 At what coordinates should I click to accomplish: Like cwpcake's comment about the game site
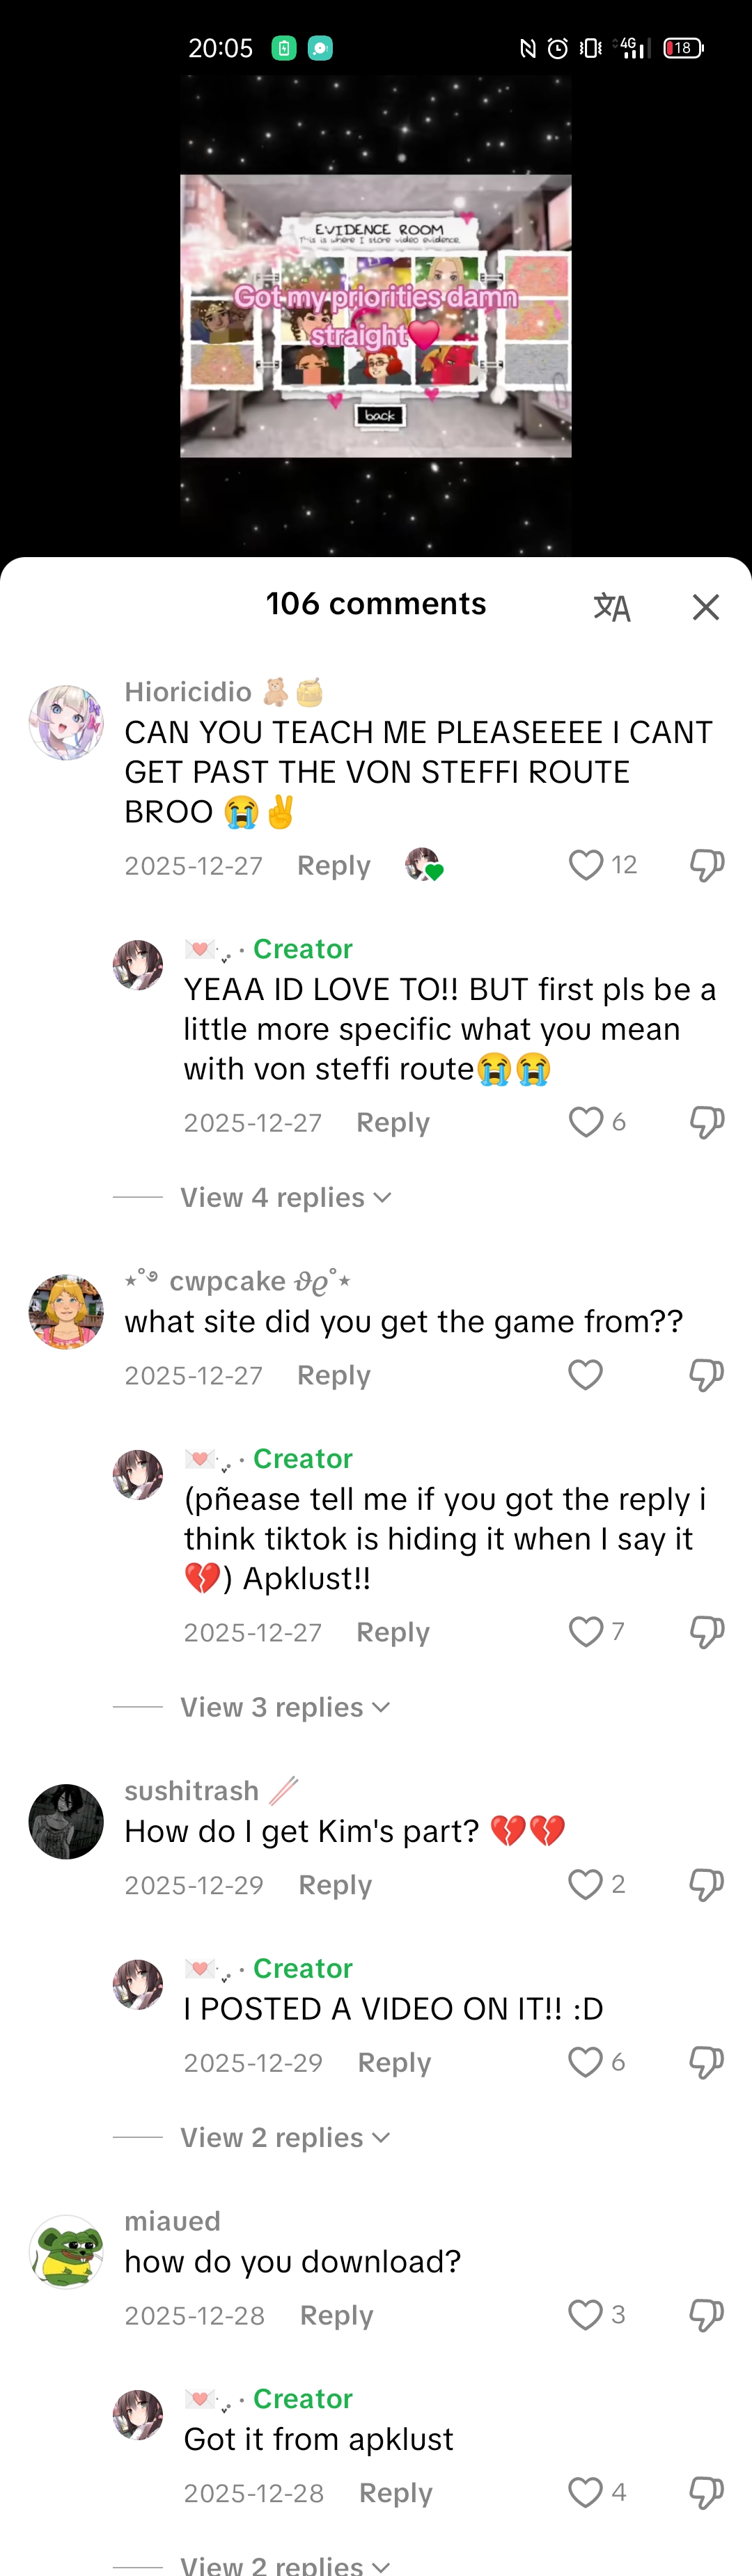(586, 1375)
